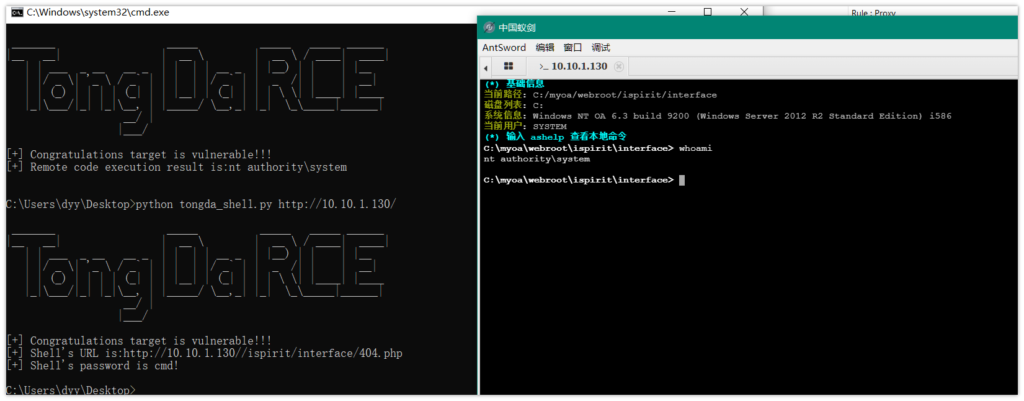Screen dimensions: 1024x401
Task: Click the C:\Users\dyy\Desktop> prompt at bottom of cmd
Action: 71,390
